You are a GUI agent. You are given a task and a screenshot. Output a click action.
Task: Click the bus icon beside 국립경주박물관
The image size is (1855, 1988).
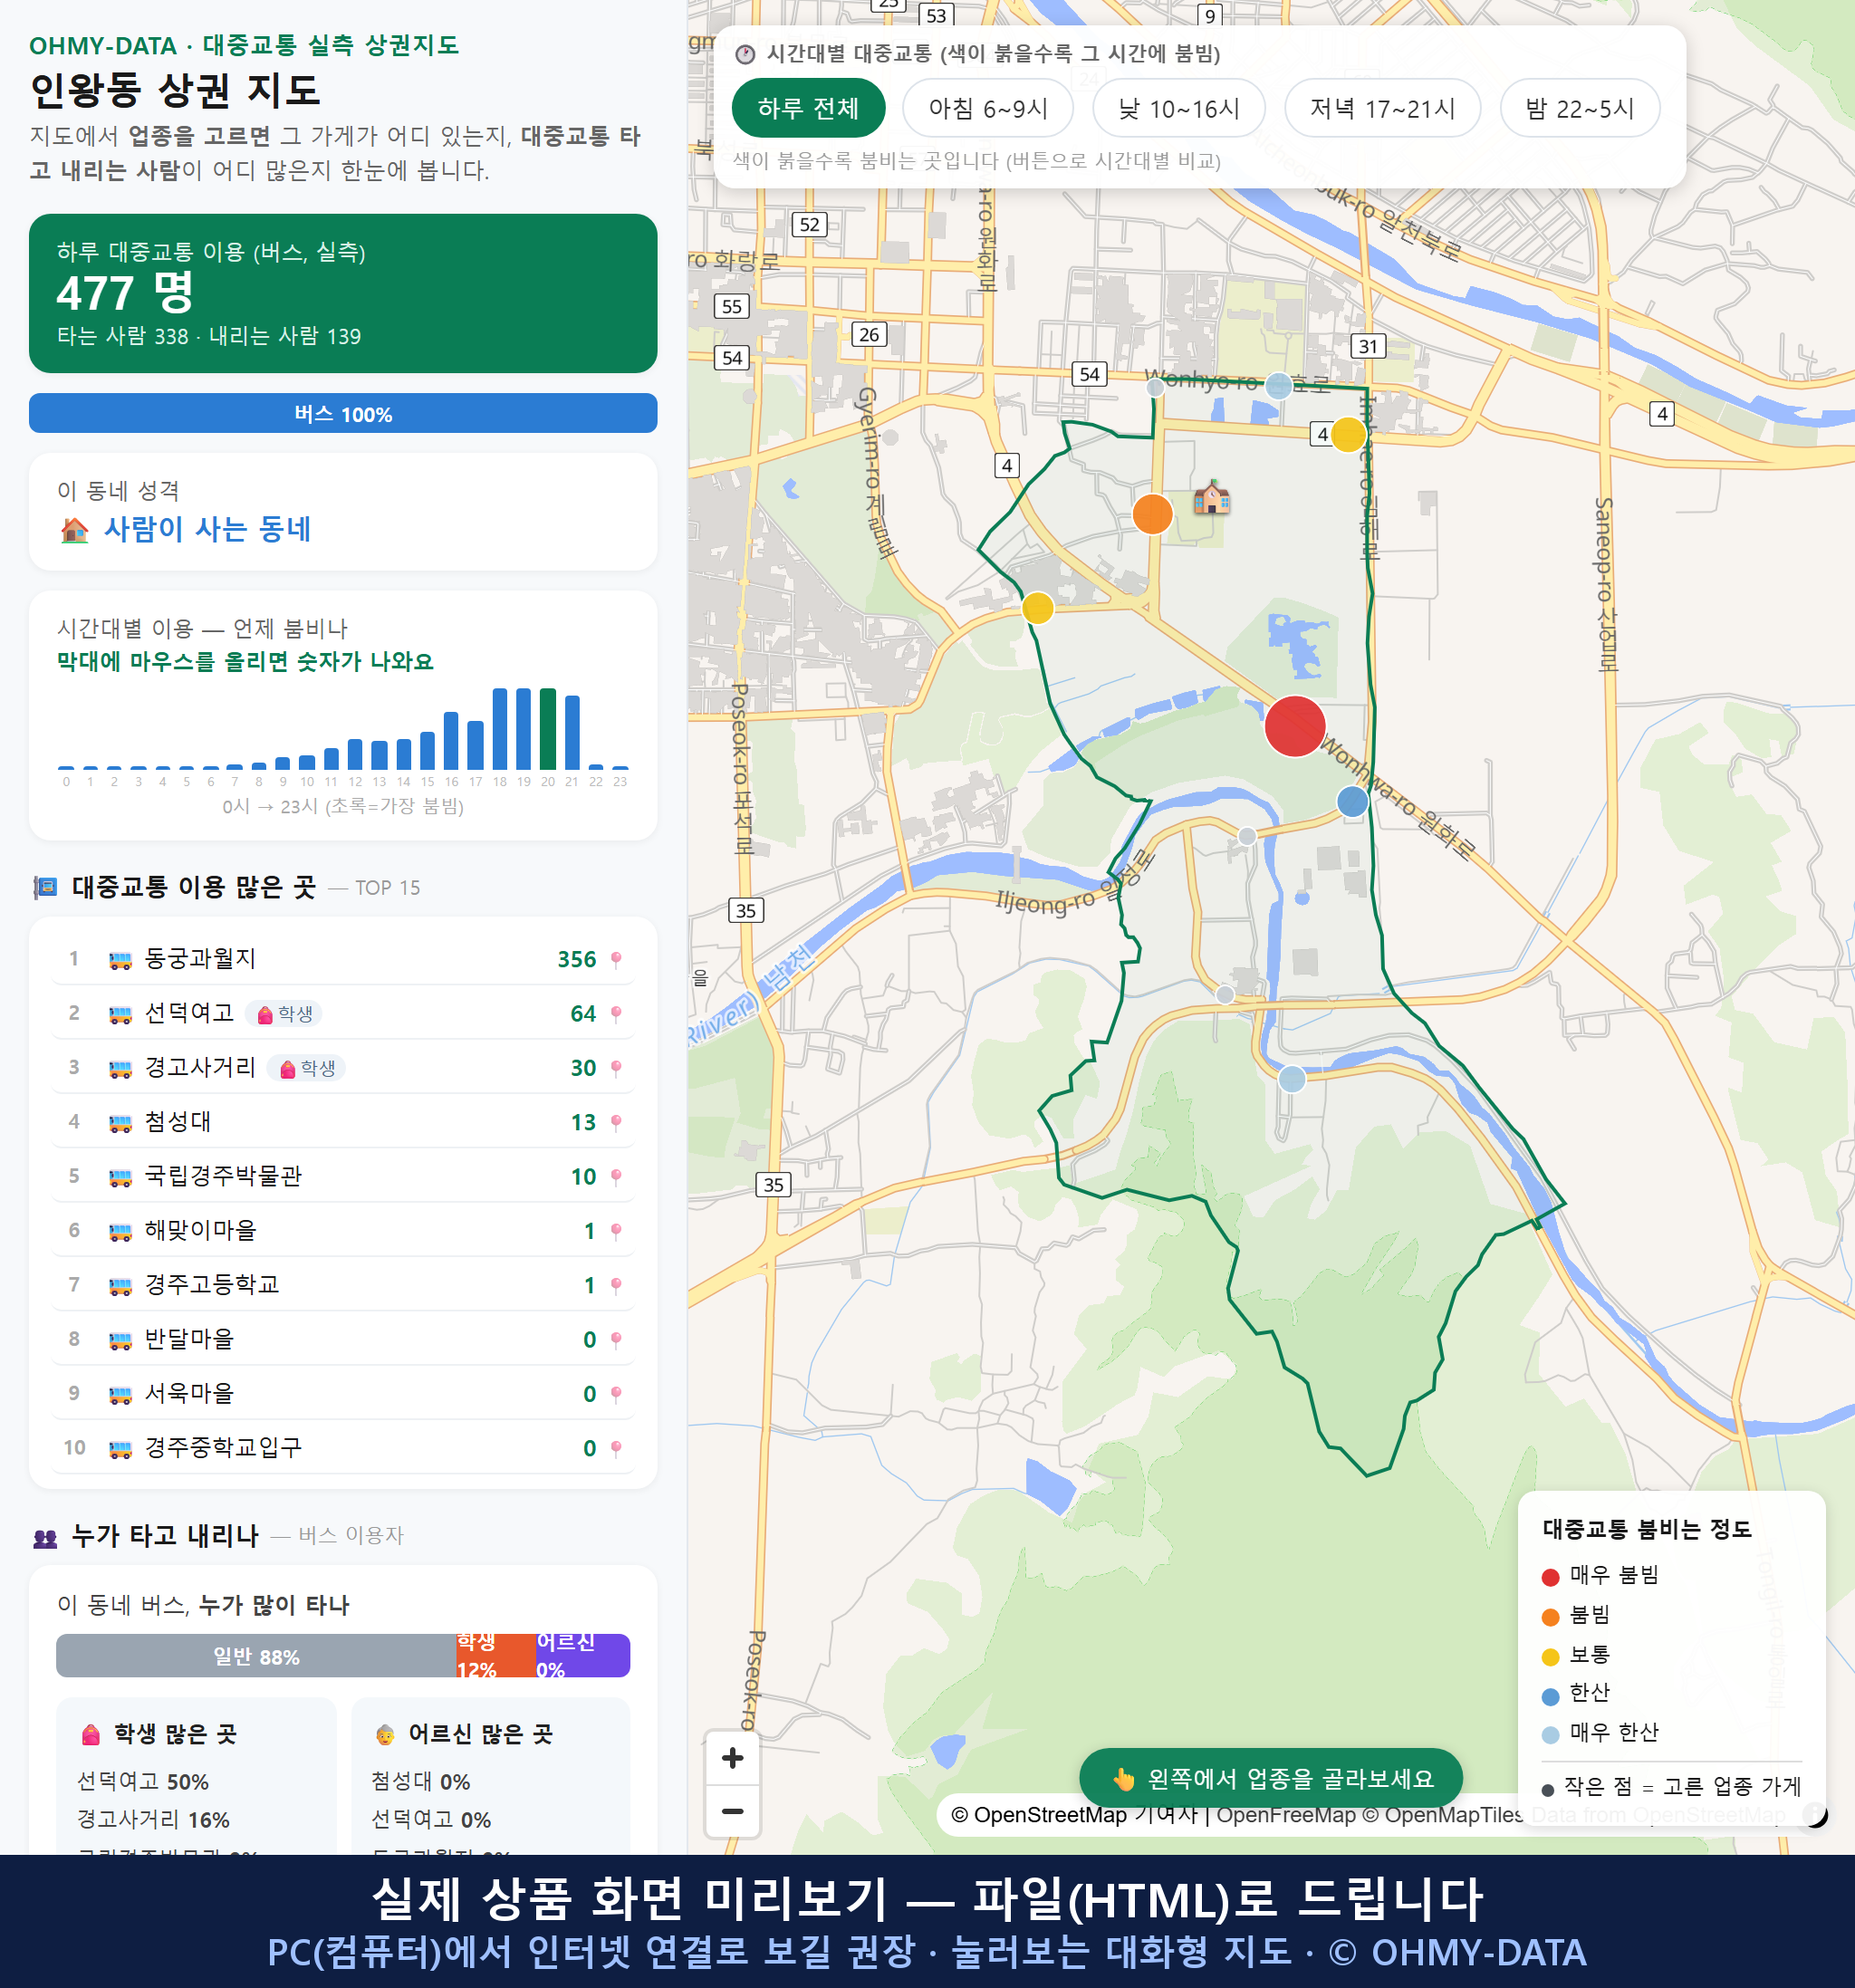point(120,1177)
